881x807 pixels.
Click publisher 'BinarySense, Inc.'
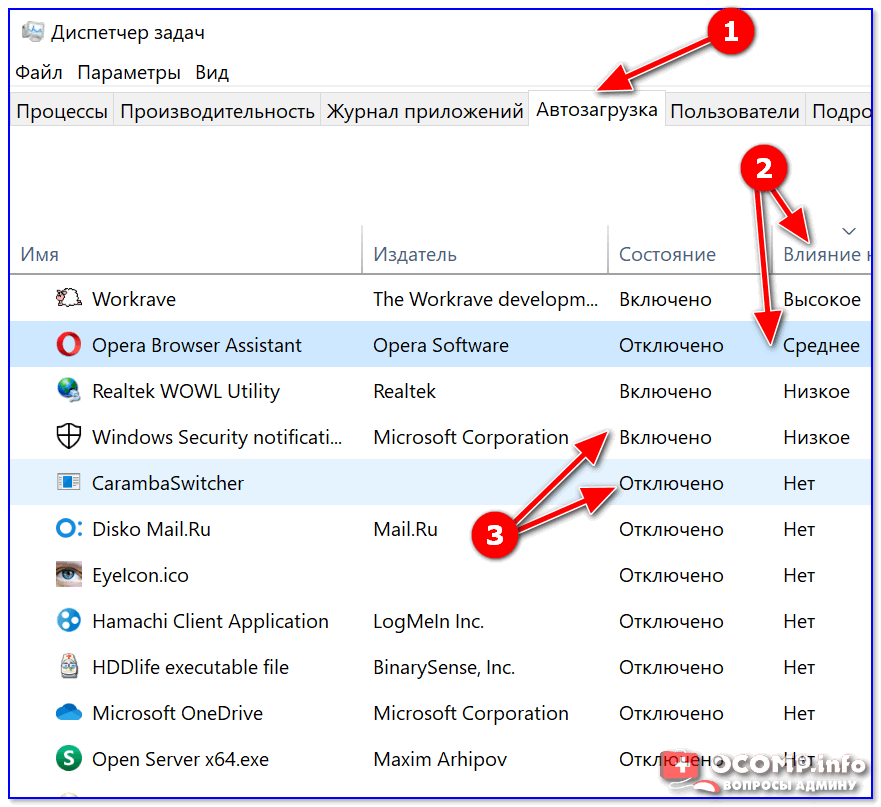click(x=444, y=667)
